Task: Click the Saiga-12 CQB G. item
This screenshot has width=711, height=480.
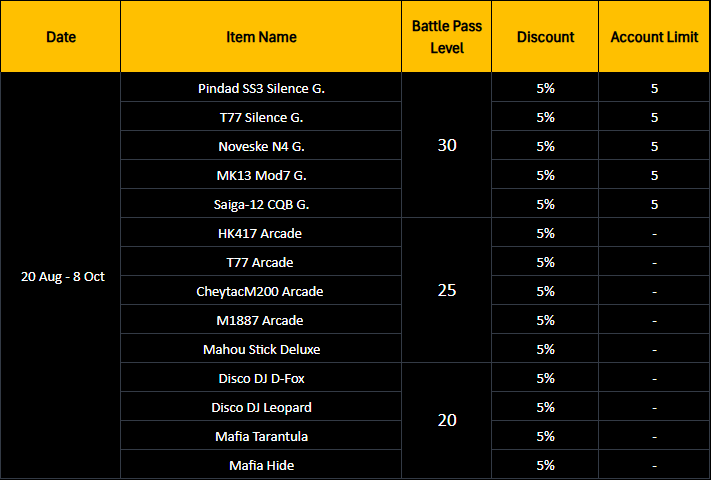Action: [x=261, y=204]
